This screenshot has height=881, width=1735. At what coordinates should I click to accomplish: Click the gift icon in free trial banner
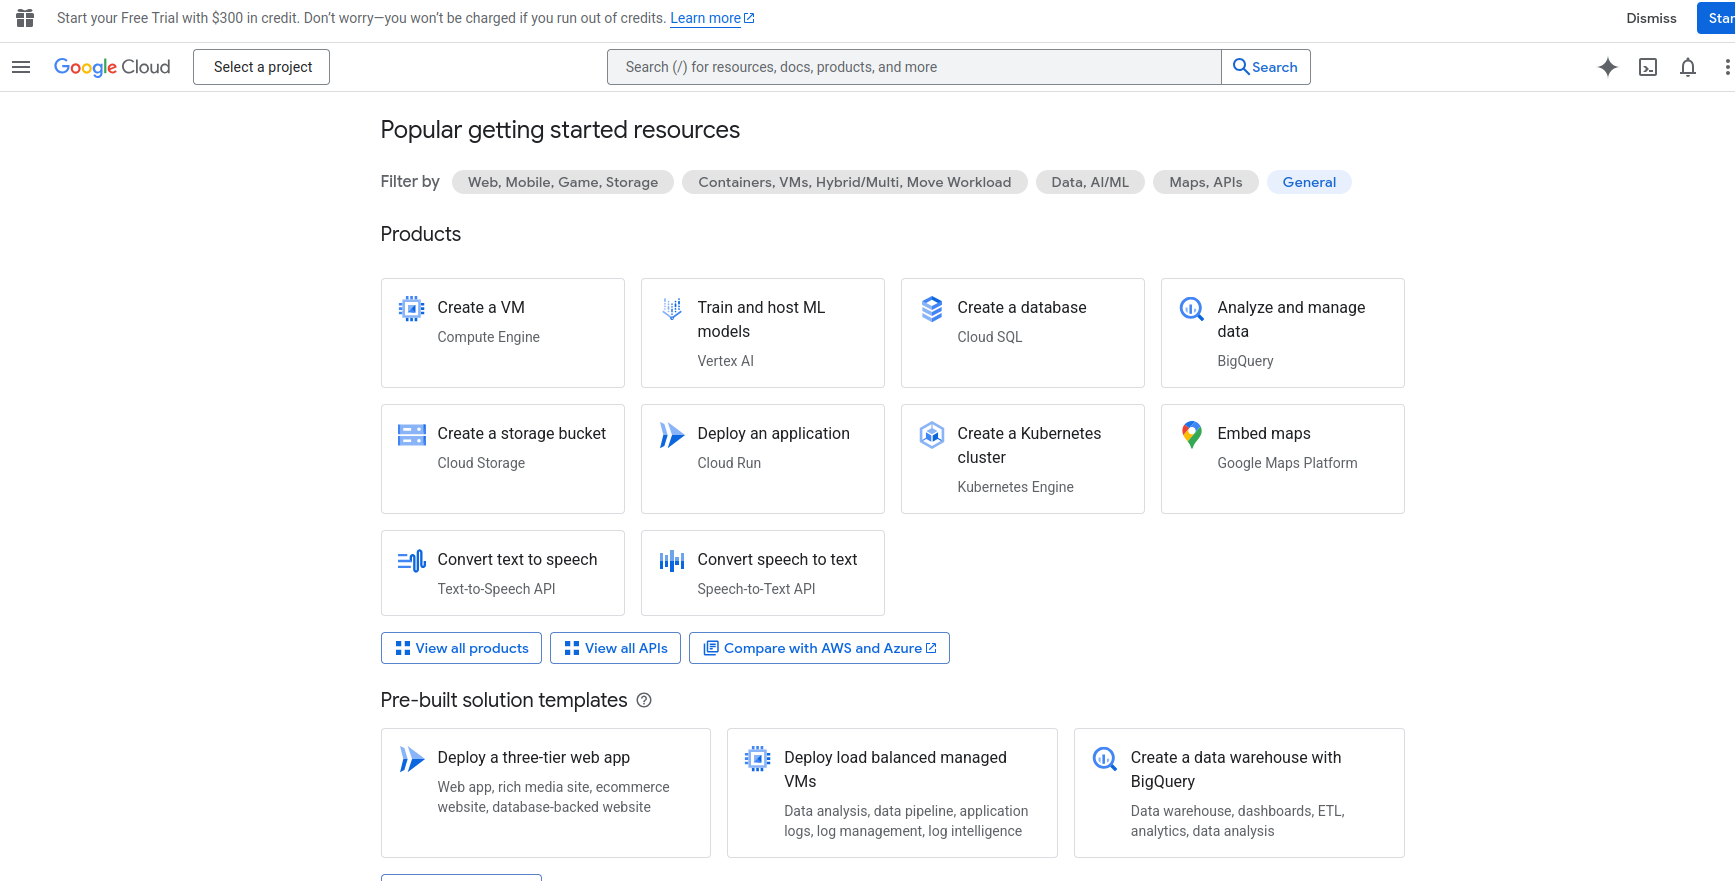(x=25, y=18)
